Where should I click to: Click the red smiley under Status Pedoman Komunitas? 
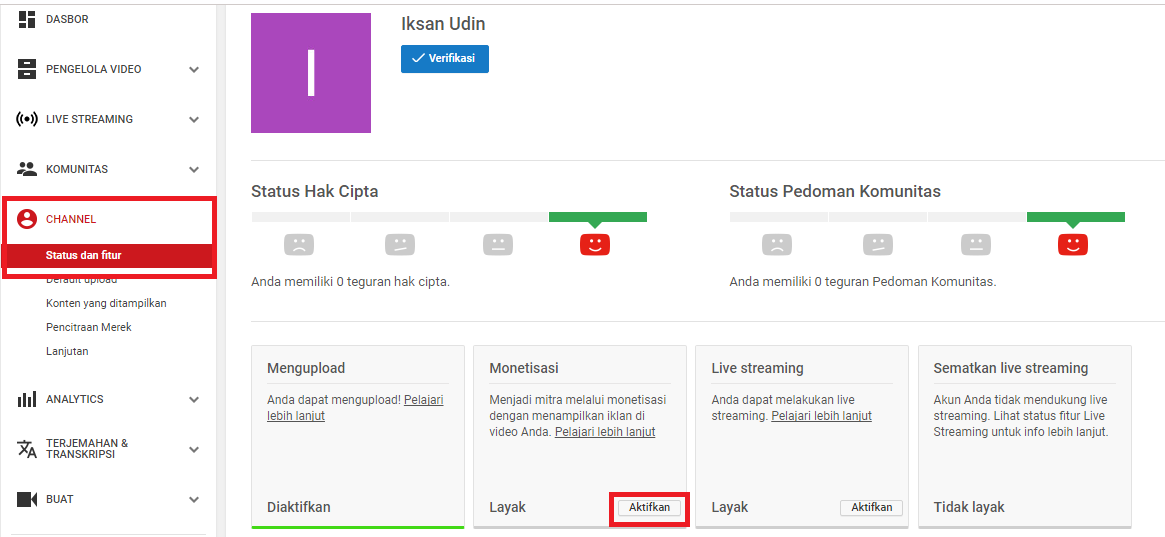pos(1073,244)
